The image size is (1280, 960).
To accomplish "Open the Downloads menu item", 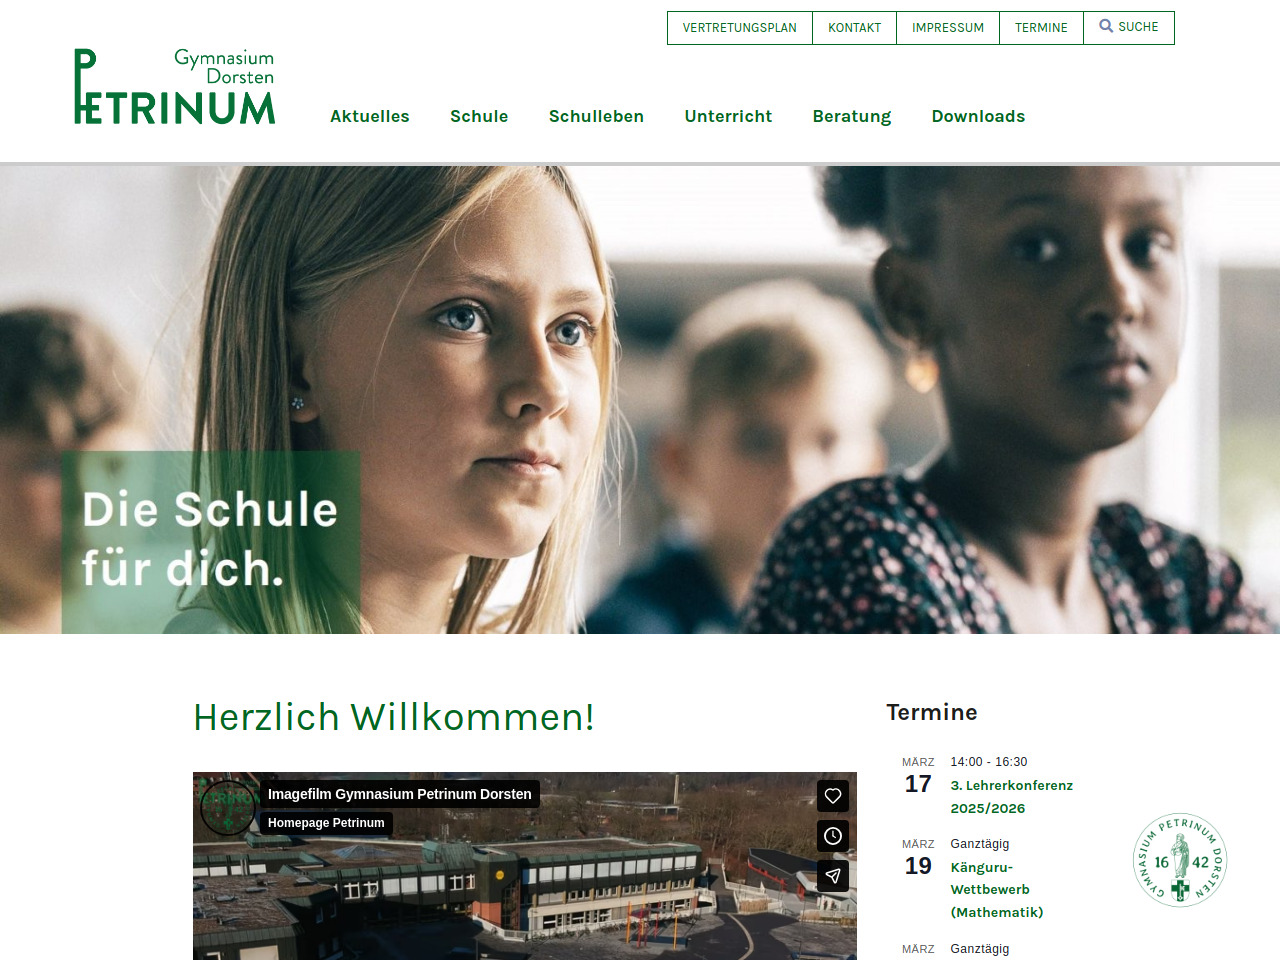I will pyautogui.click(x=978, y=116).
